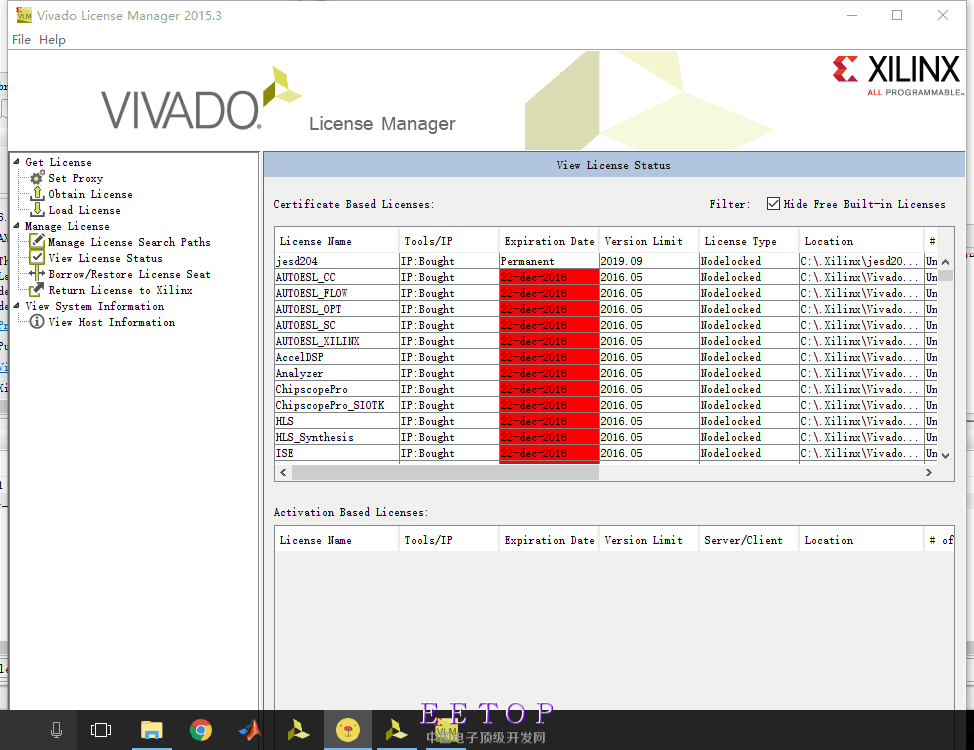
Task: Click the horizontal scrollbar left arrow
Action: (x=283, y=472)
